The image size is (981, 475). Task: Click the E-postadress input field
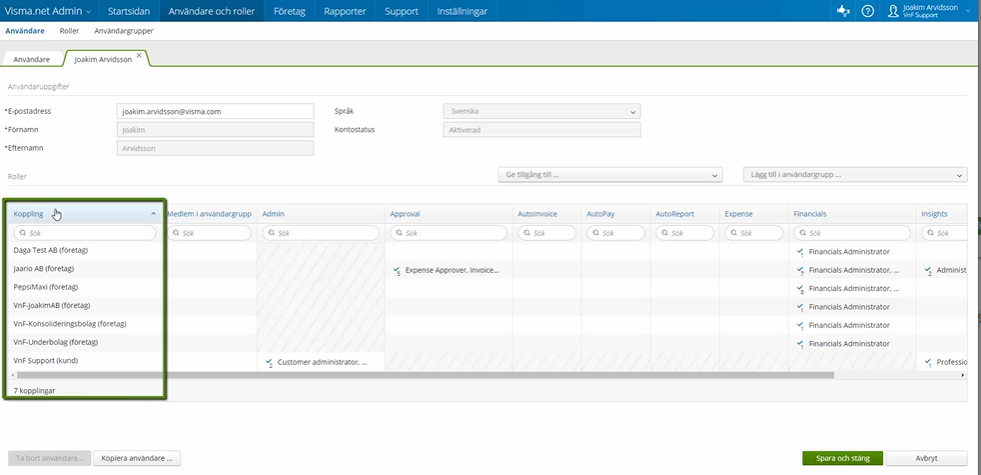215,111
